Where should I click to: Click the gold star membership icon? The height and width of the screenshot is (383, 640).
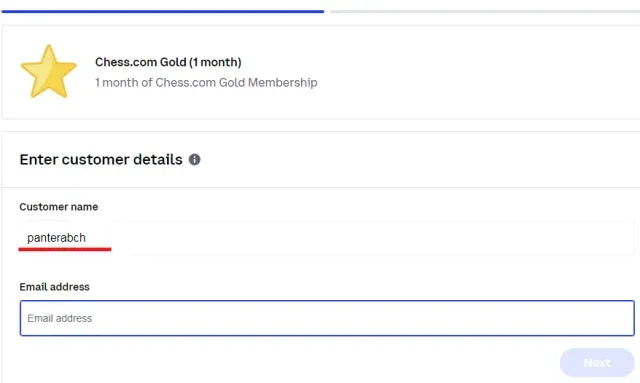click(x=49, y=71)
